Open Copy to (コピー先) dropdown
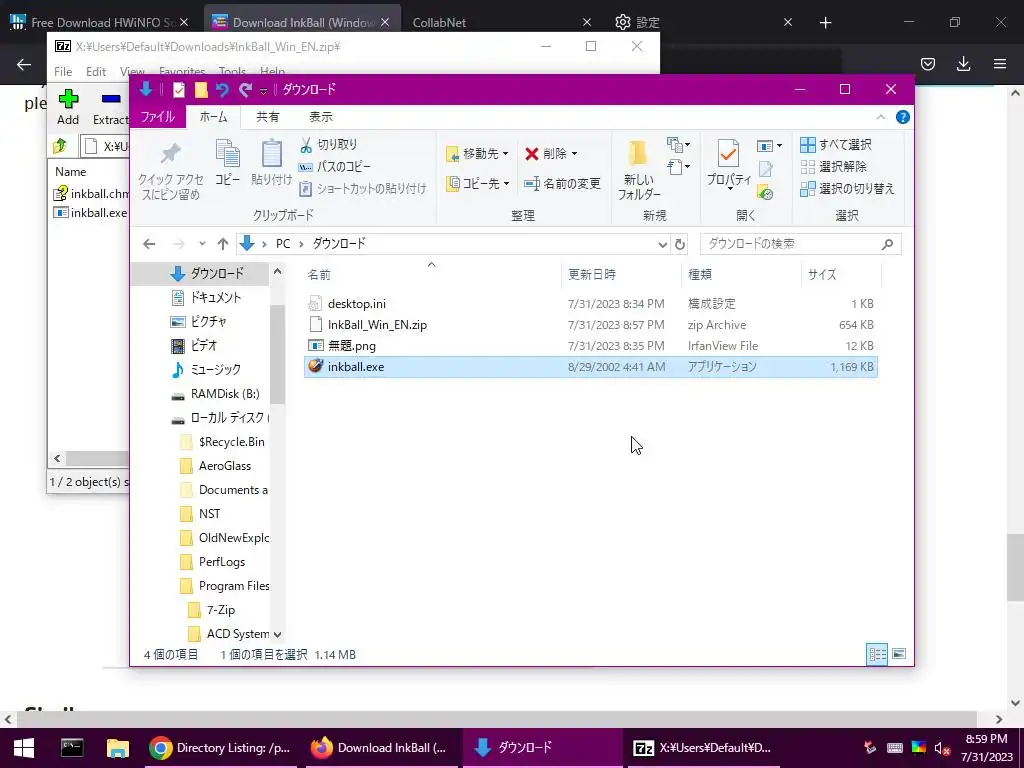Screen dimensions: 1024x768 click(477, 184)
